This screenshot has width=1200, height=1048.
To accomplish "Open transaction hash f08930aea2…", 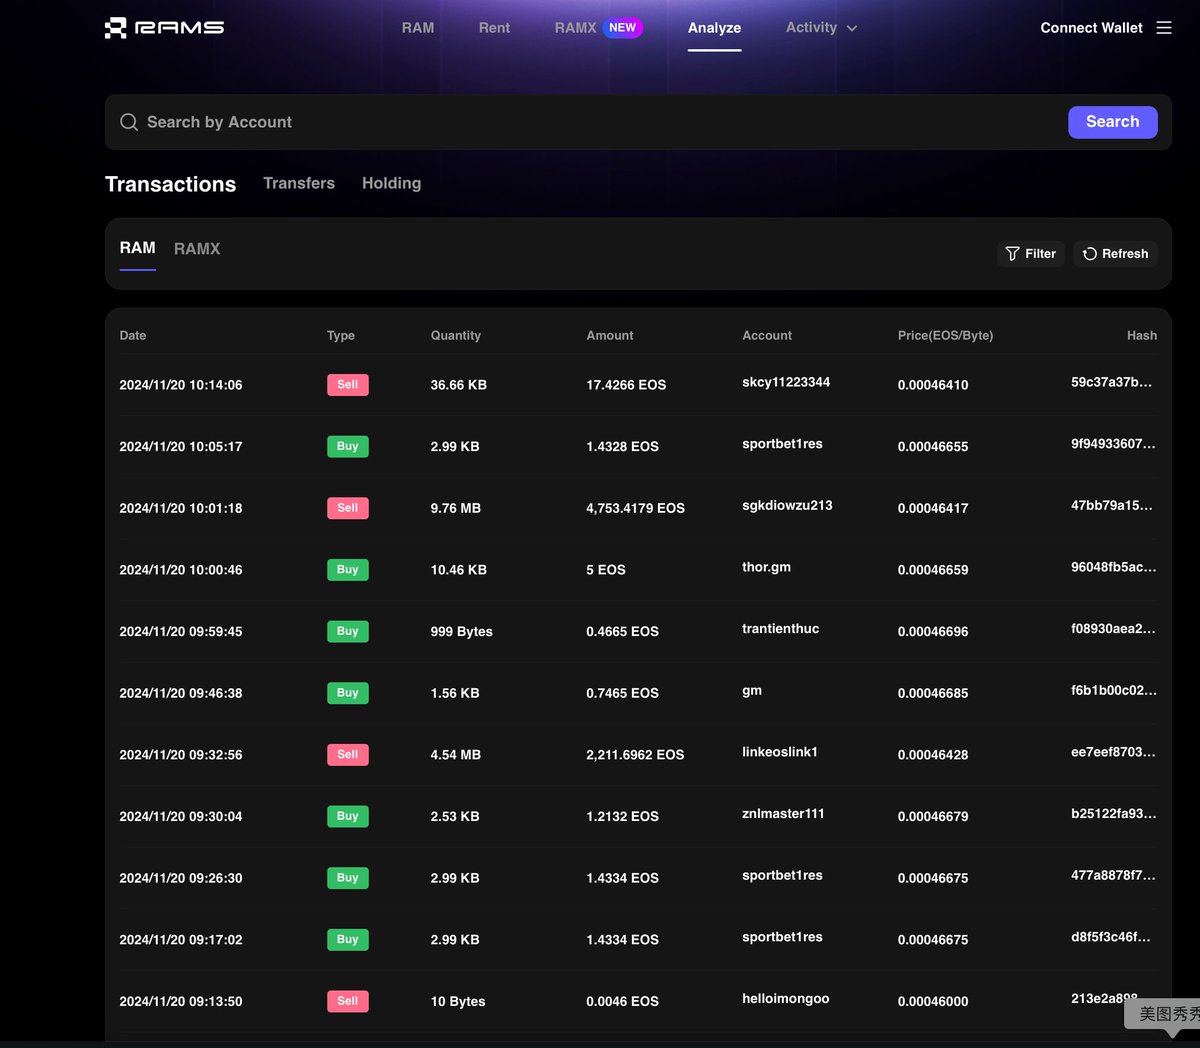I will (1113, 629).
